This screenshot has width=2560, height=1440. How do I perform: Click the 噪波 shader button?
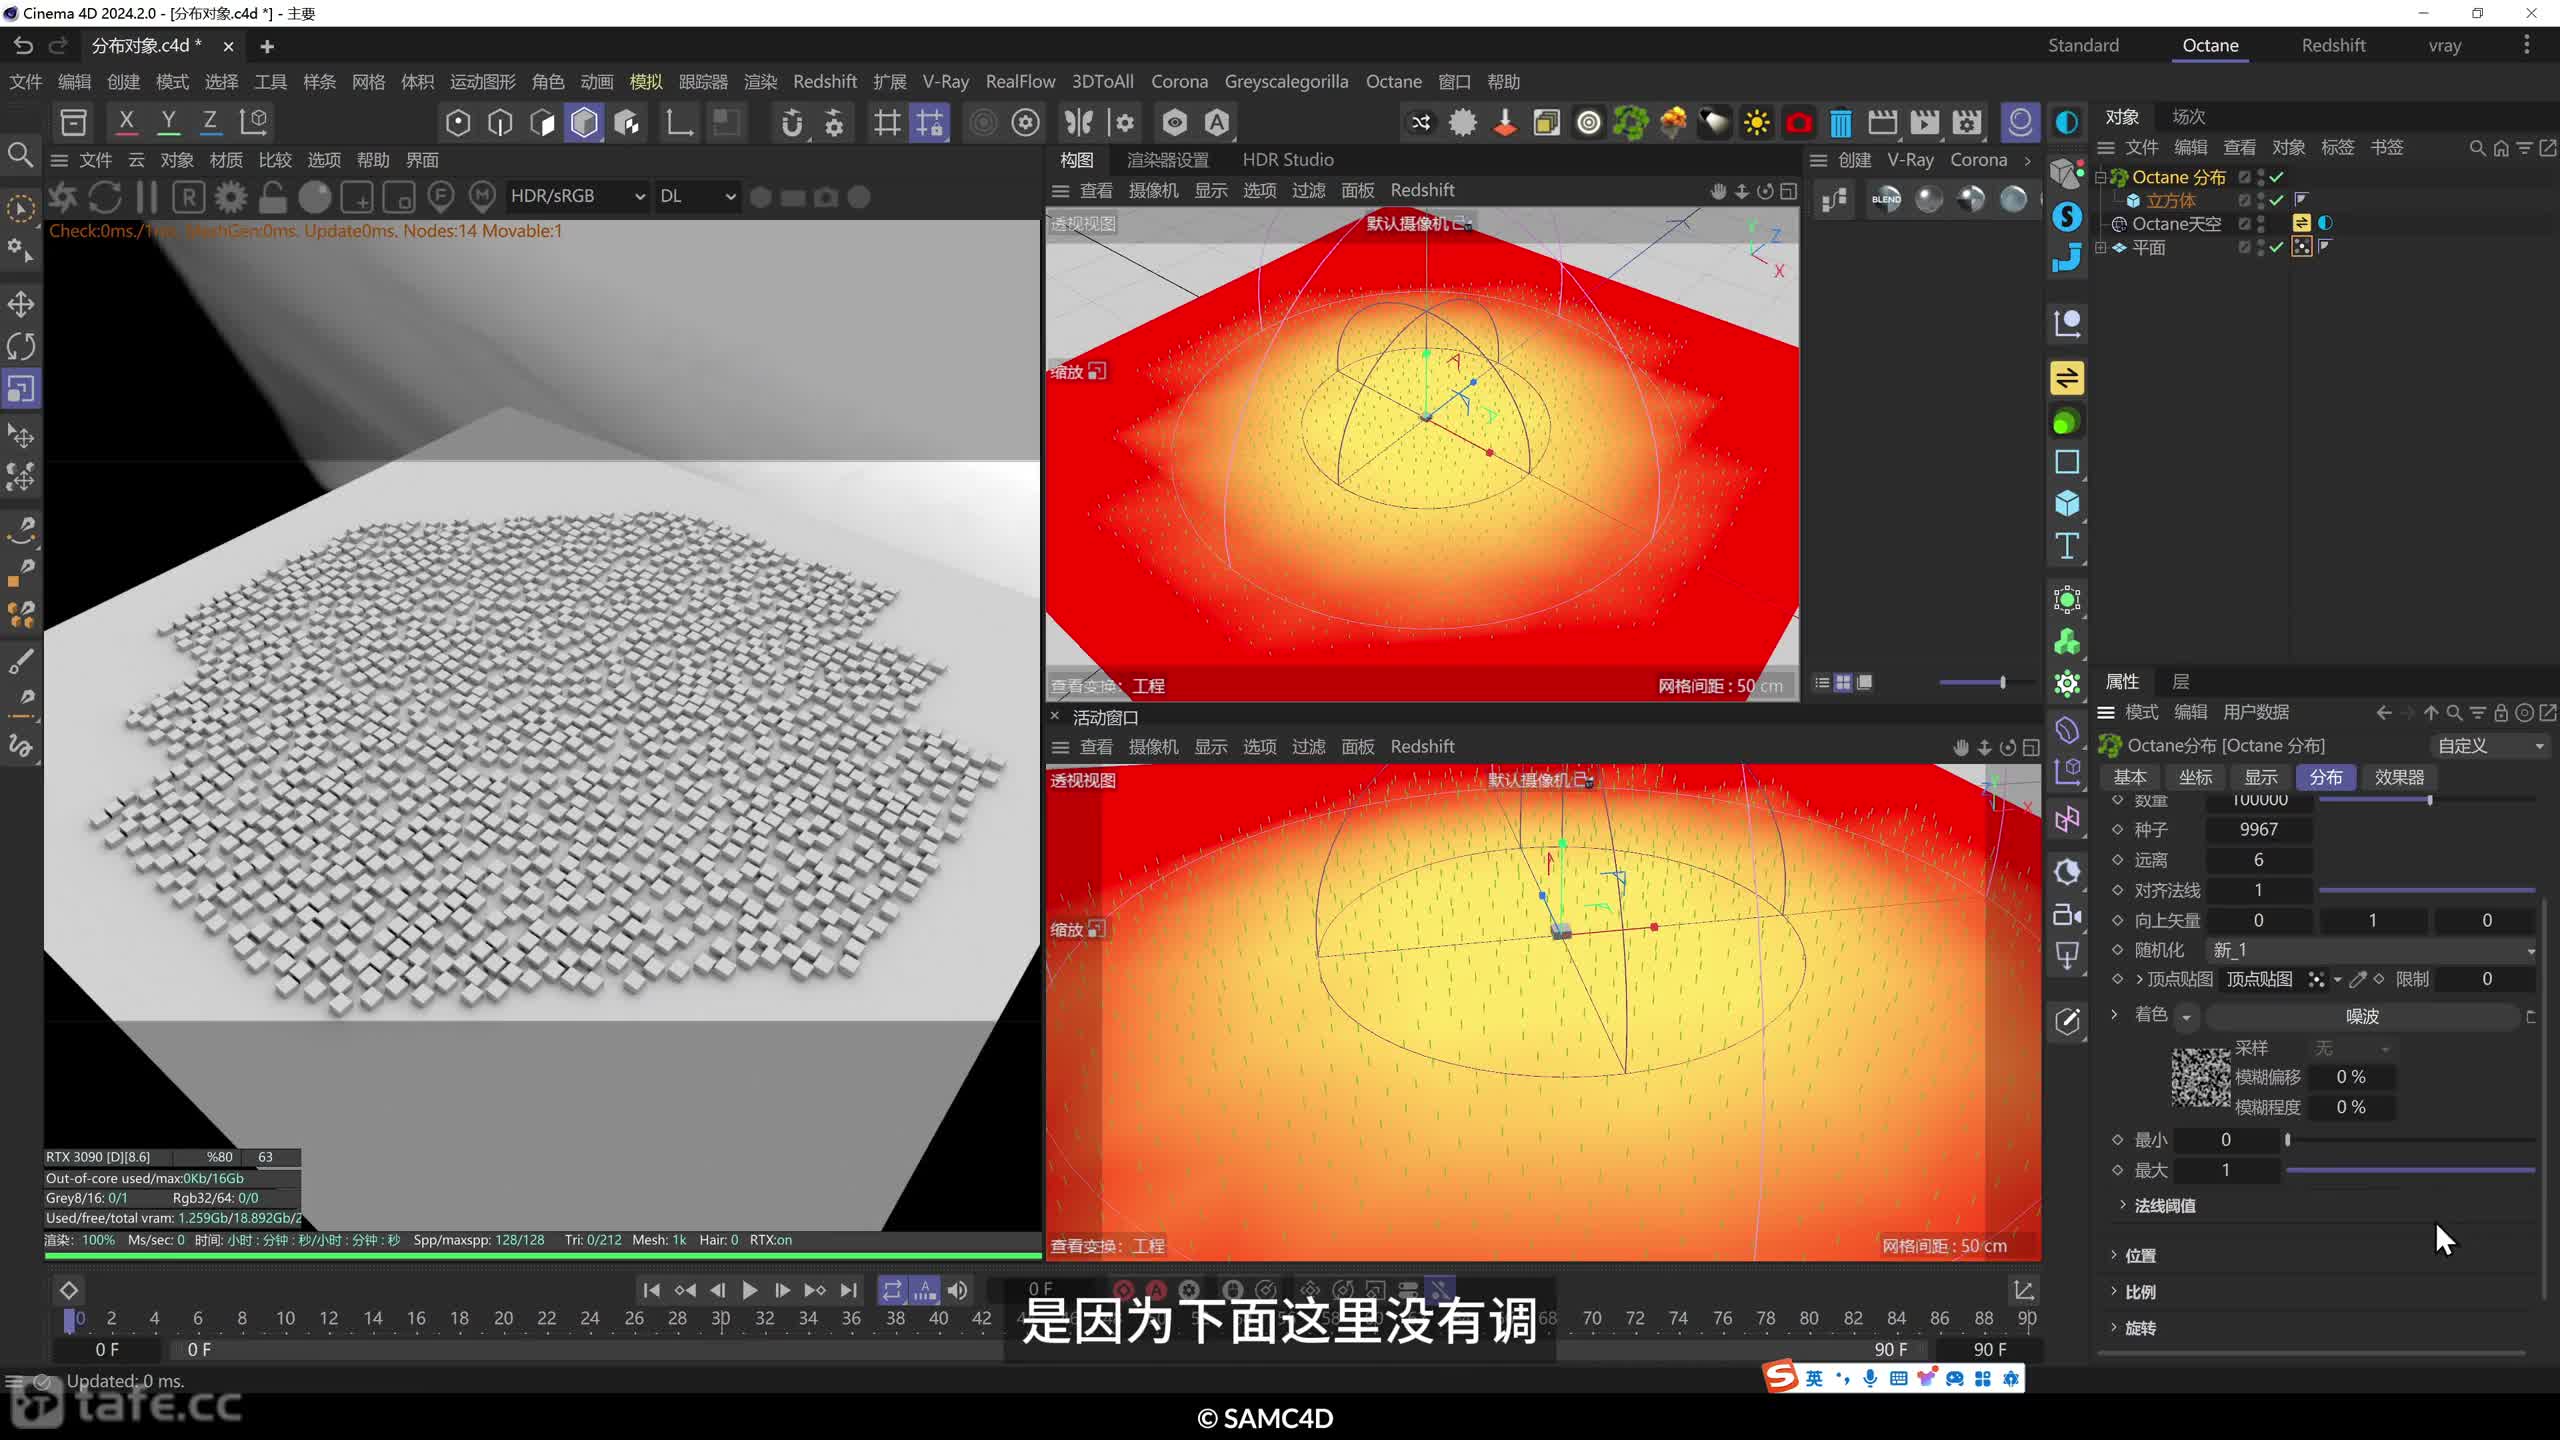coord(2362,1016)
